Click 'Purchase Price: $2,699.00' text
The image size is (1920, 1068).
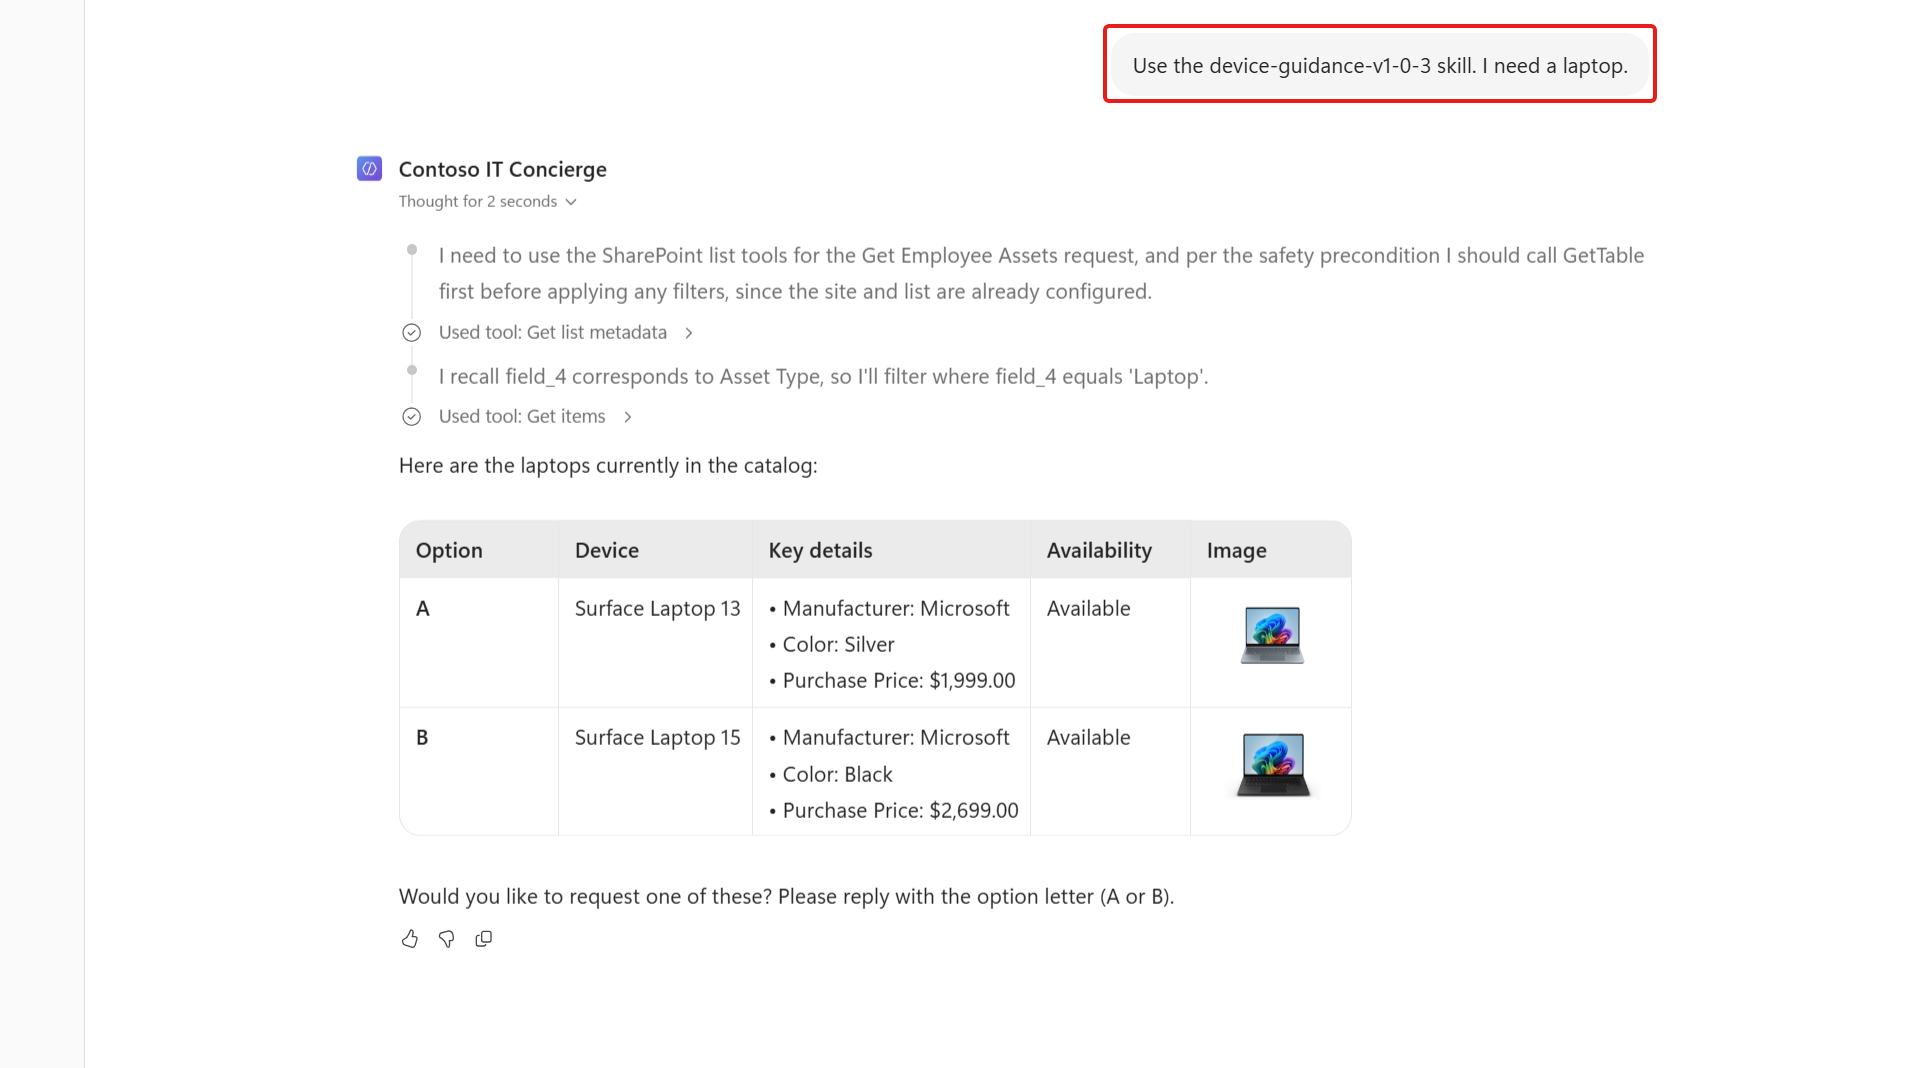point(901,811)
